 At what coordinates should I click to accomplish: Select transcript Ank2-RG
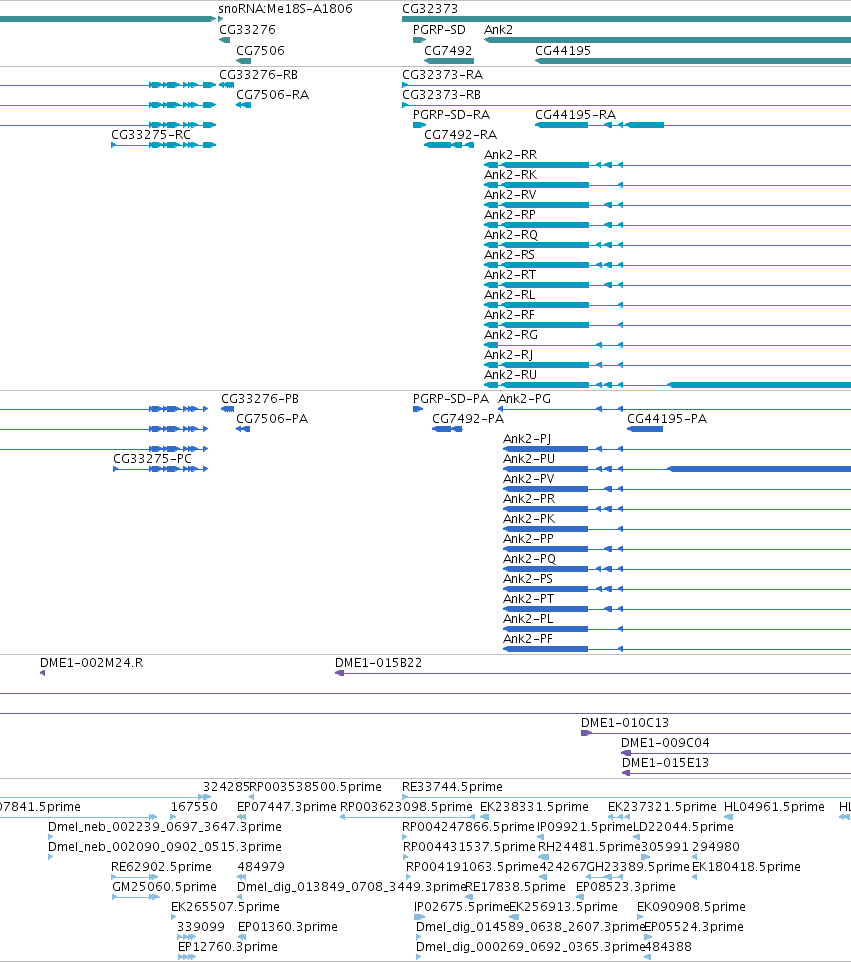click(511, 334)
